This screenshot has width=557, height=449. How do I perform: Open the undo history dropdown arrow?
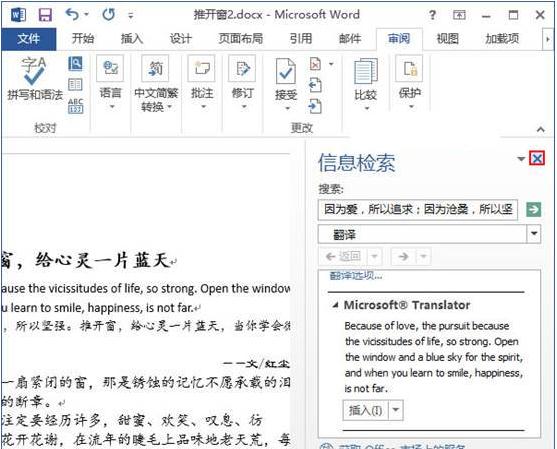(x=87, y=15)
